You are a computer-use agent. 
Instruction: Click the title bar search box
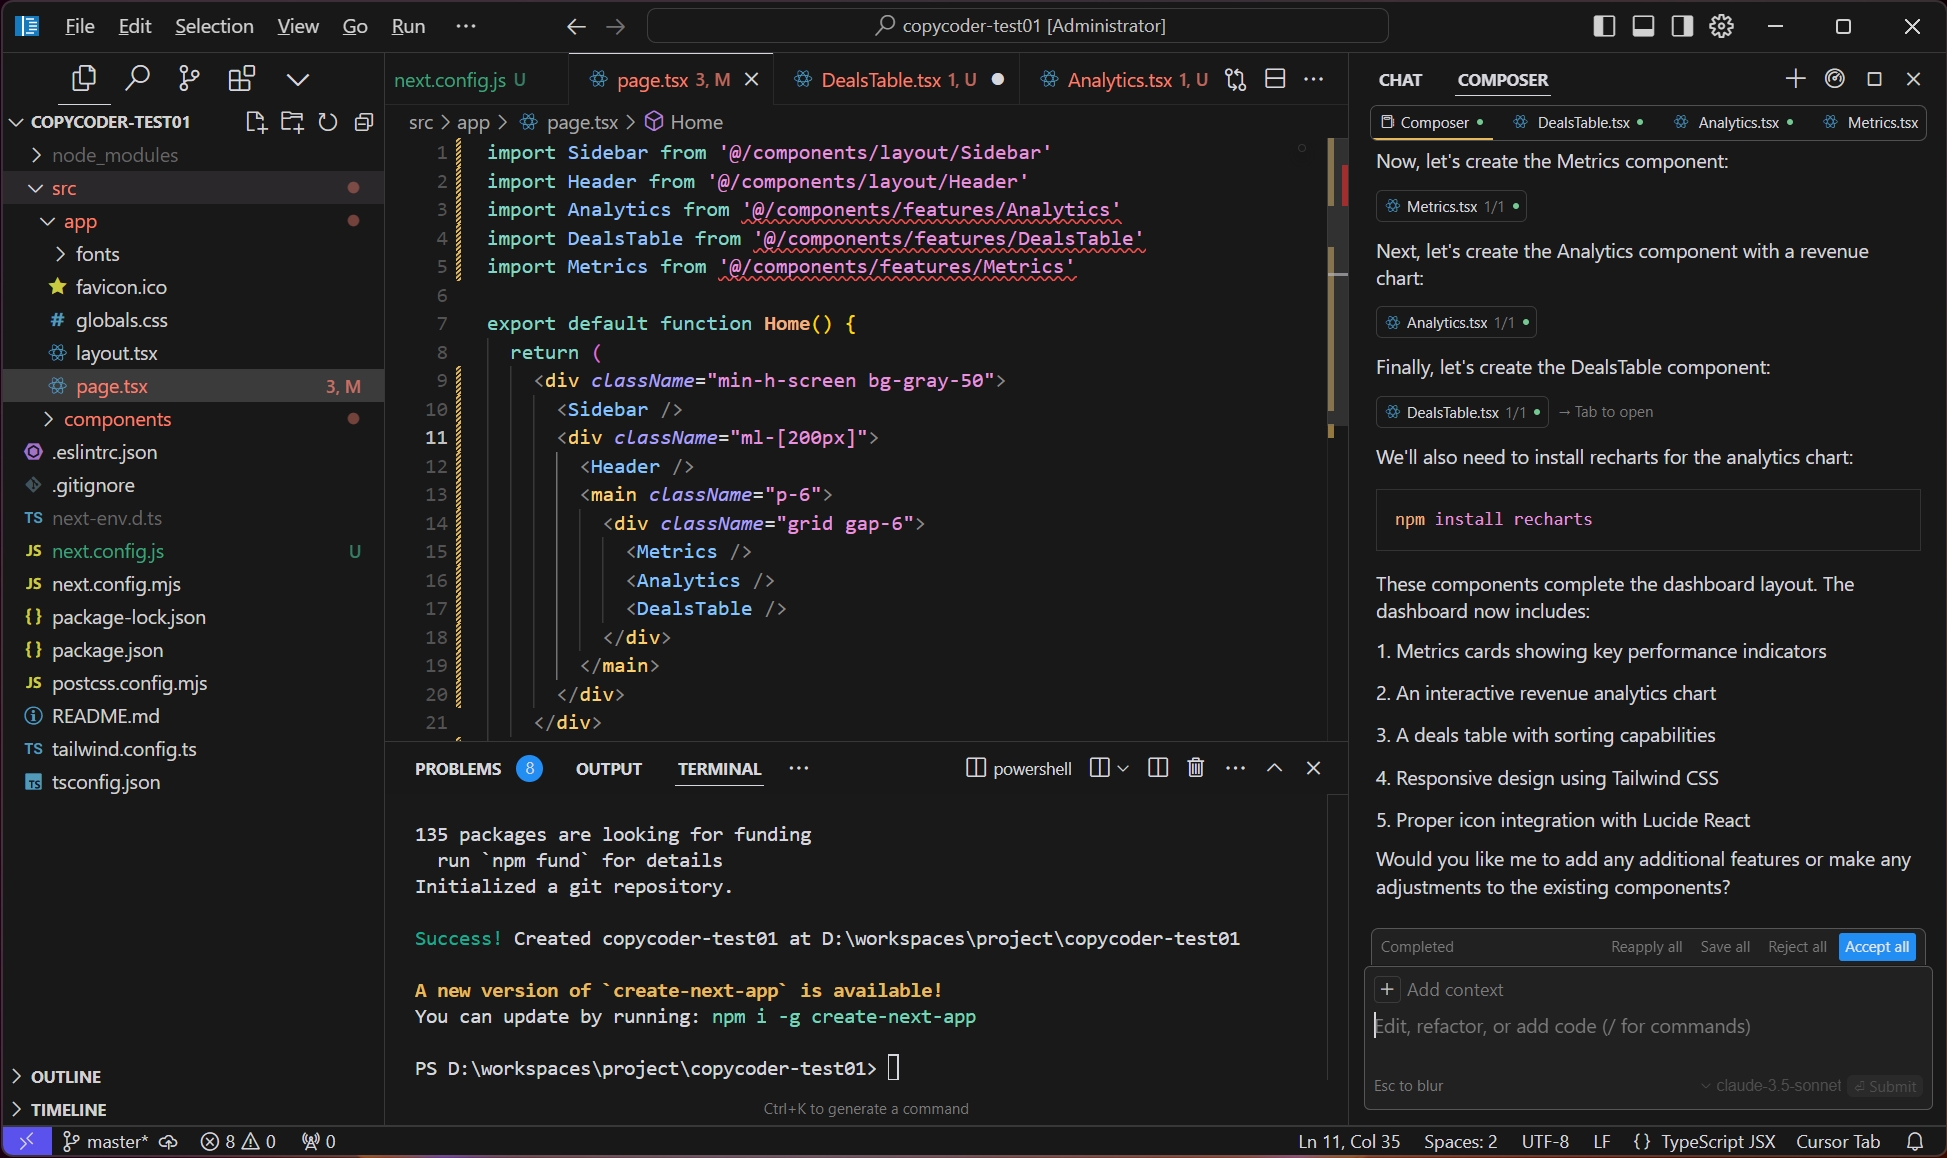1018,26
